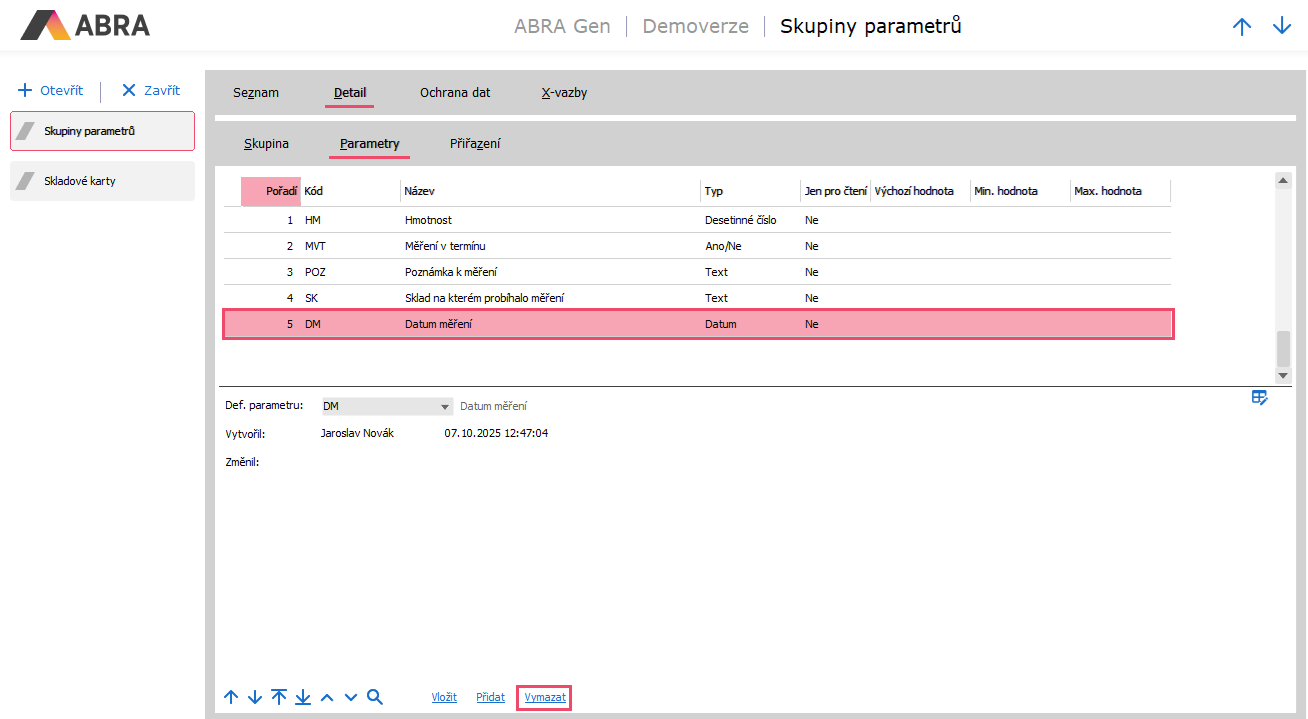
Task: Click the up arrow icon in the header
Action: point(1242,27)
